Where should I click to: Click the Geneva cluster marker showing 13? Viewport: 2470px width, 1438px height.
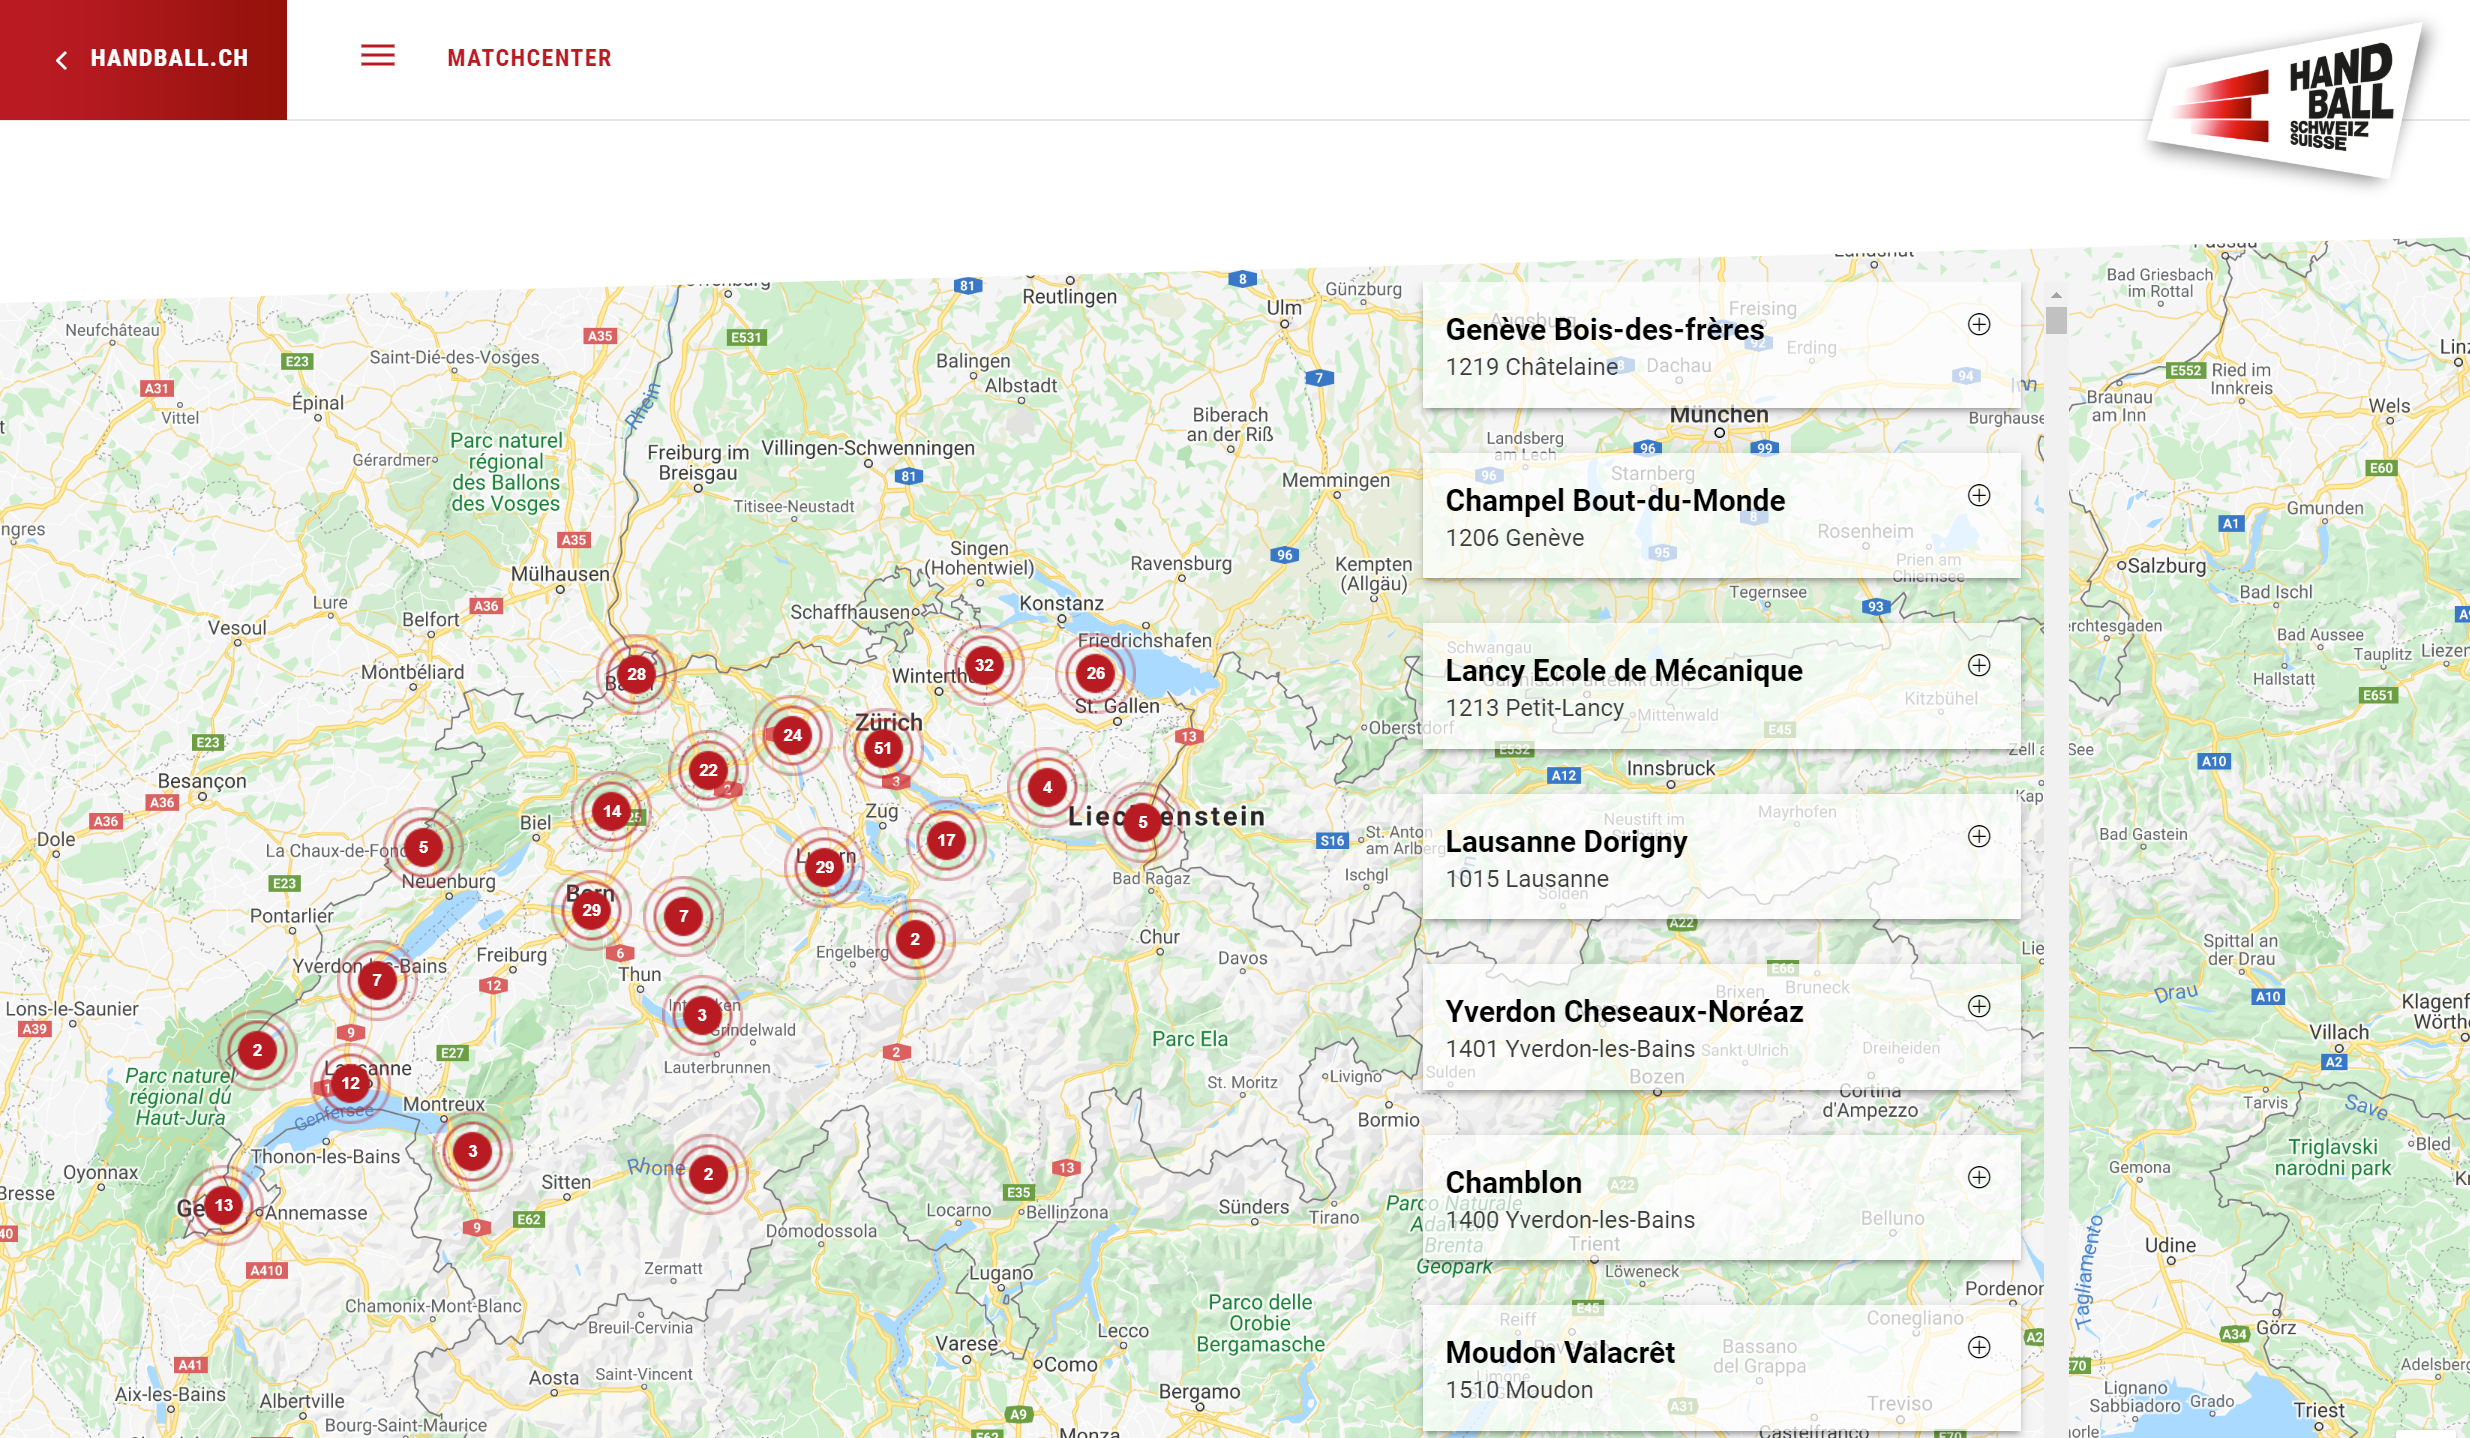tap(224, 1205)
